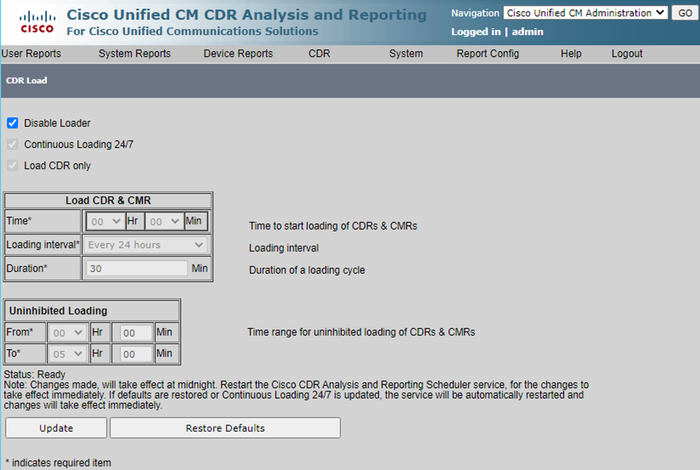Click the GO button
700x470 pixels.
pyautogui.click(x=685, y=13)
